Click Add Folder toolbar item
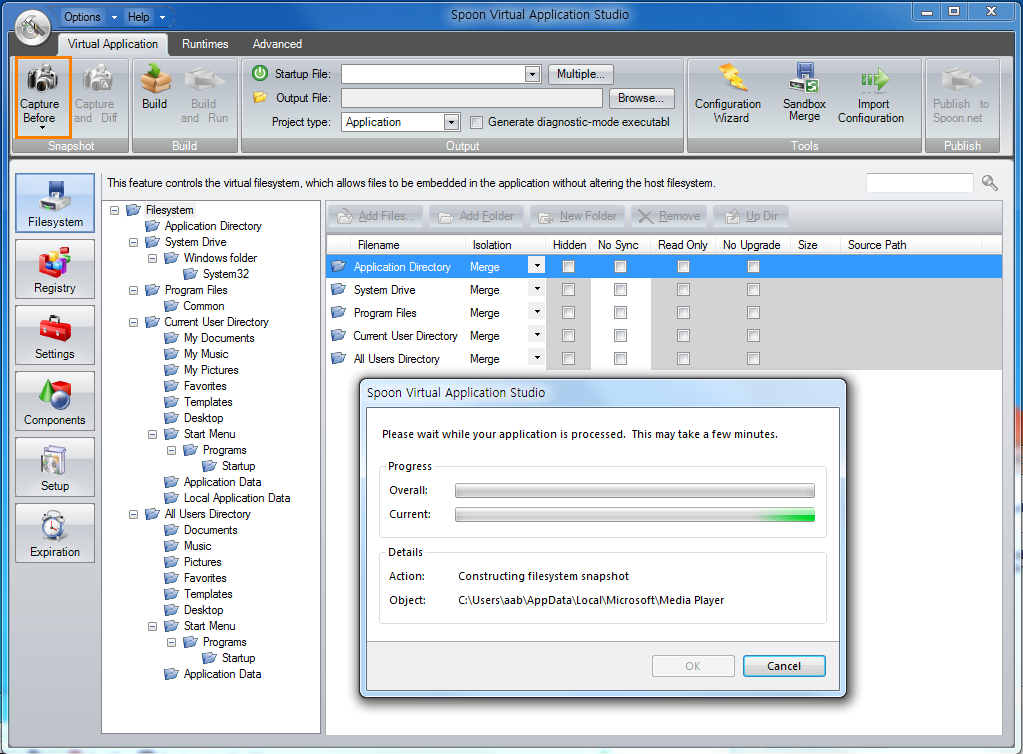The height and width of the screenshot is (754, 1023). pyautogui.click(x=476, y=216)
